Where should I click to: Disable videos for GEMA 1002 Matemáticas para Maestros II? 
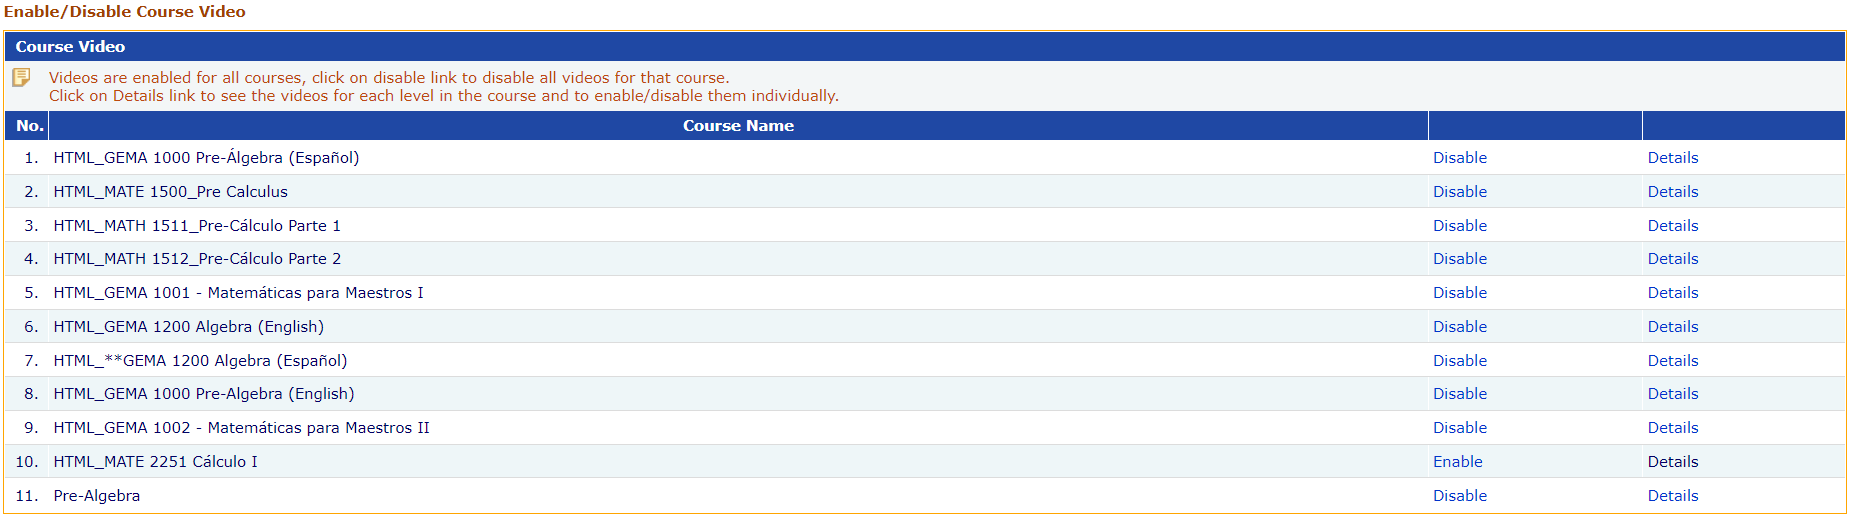(1459, 428)
